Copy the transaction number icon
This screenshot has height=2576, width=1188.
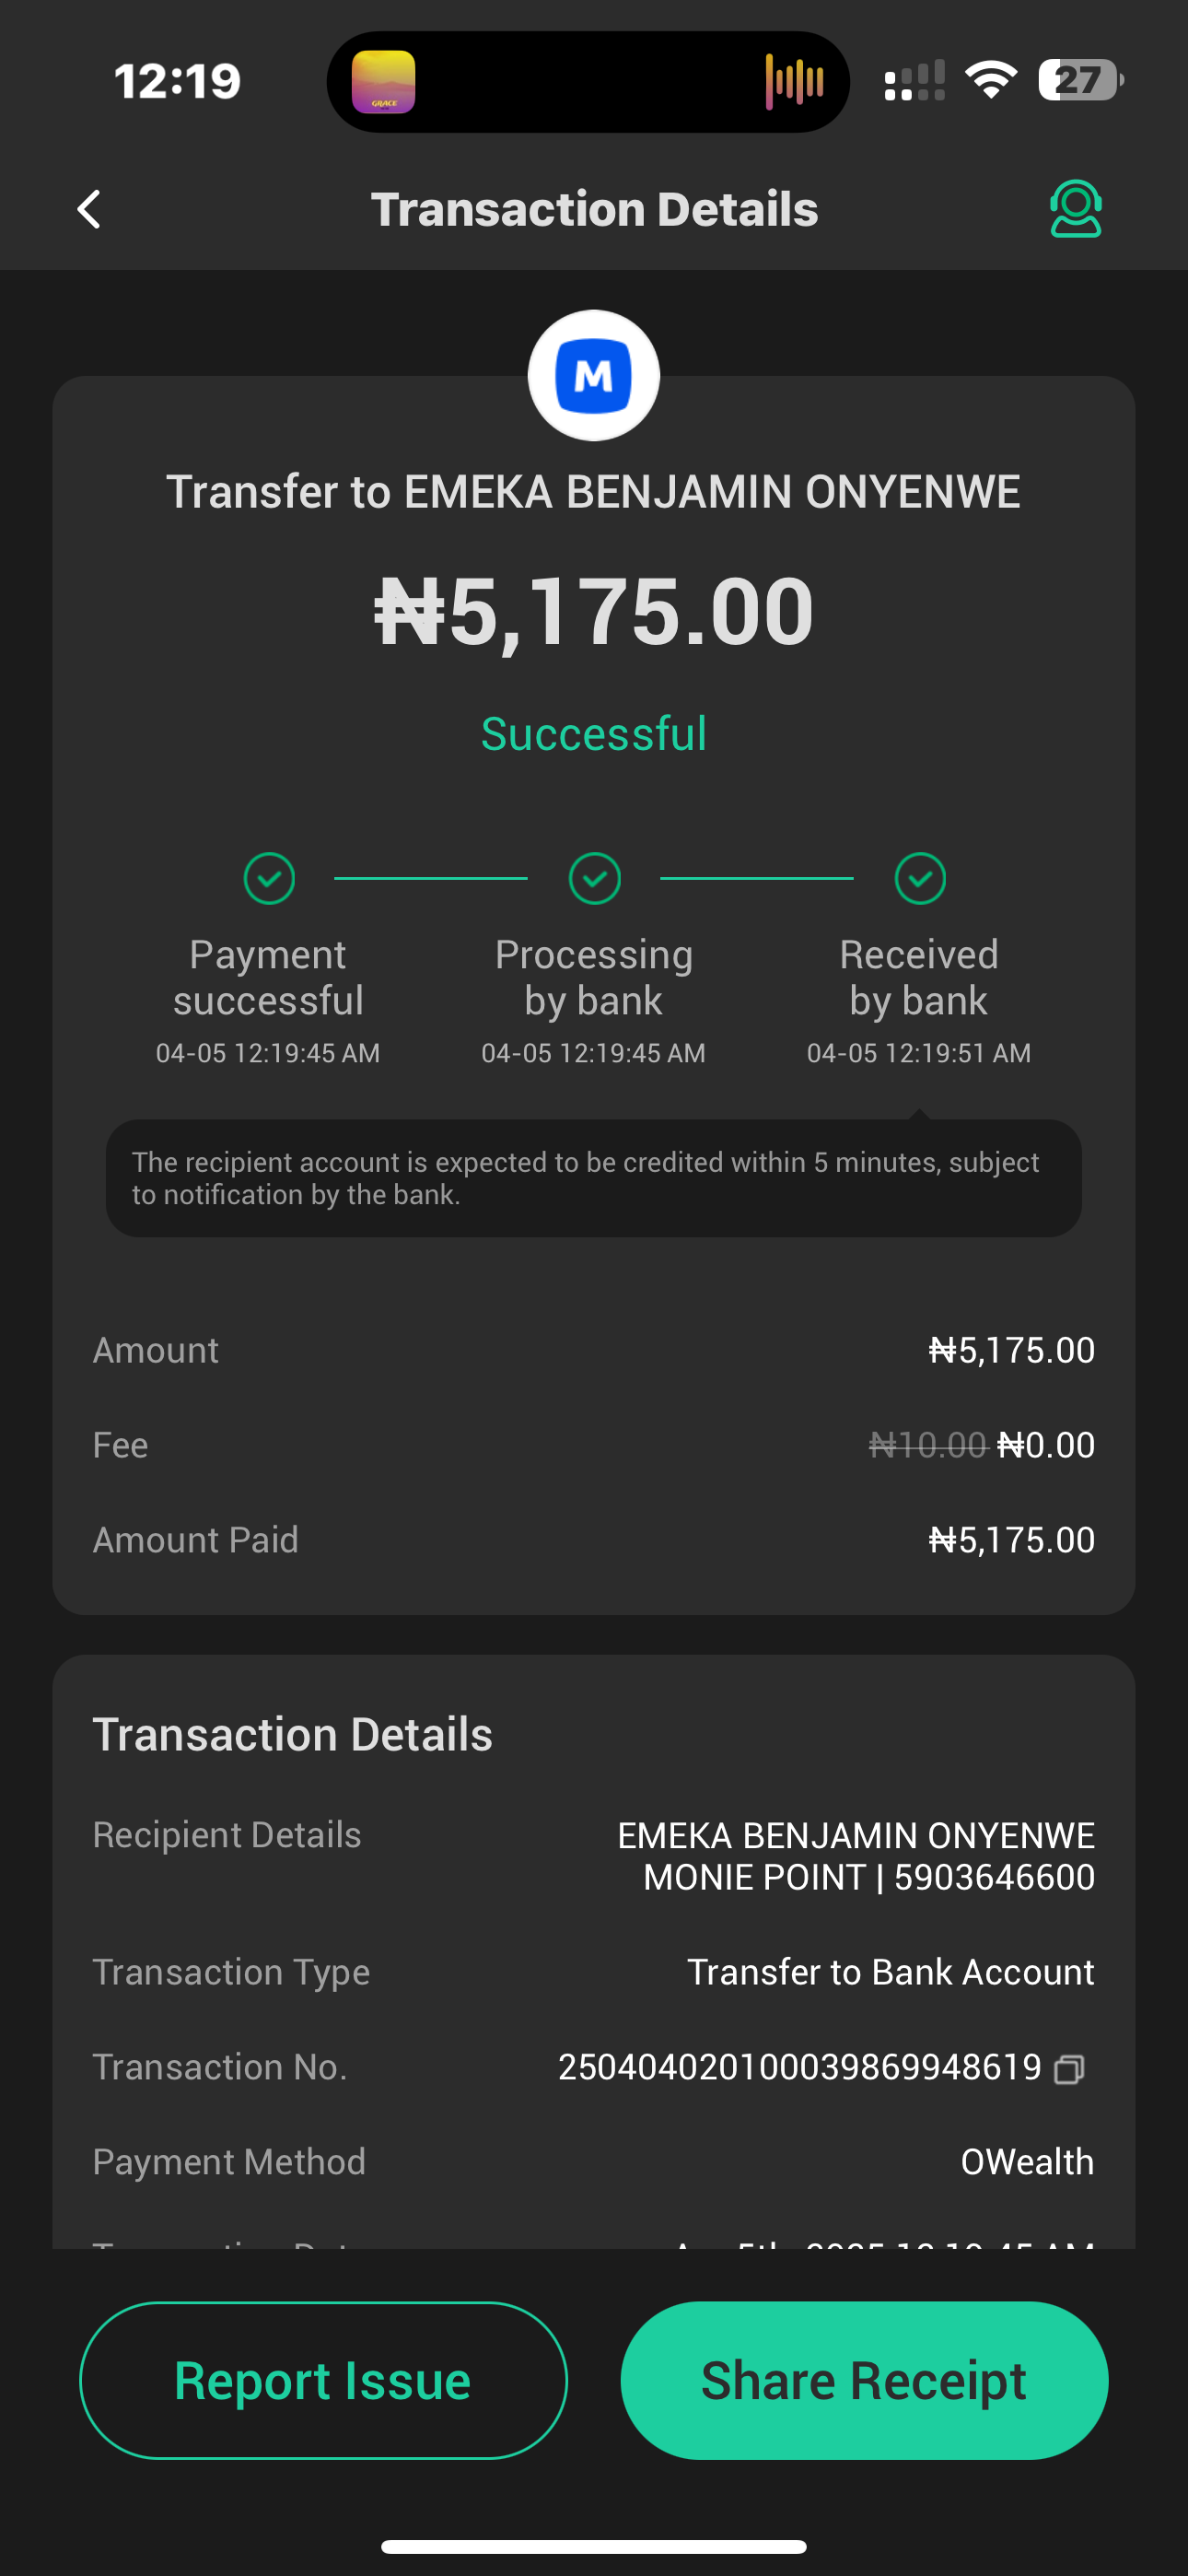coord(1069,2068)
